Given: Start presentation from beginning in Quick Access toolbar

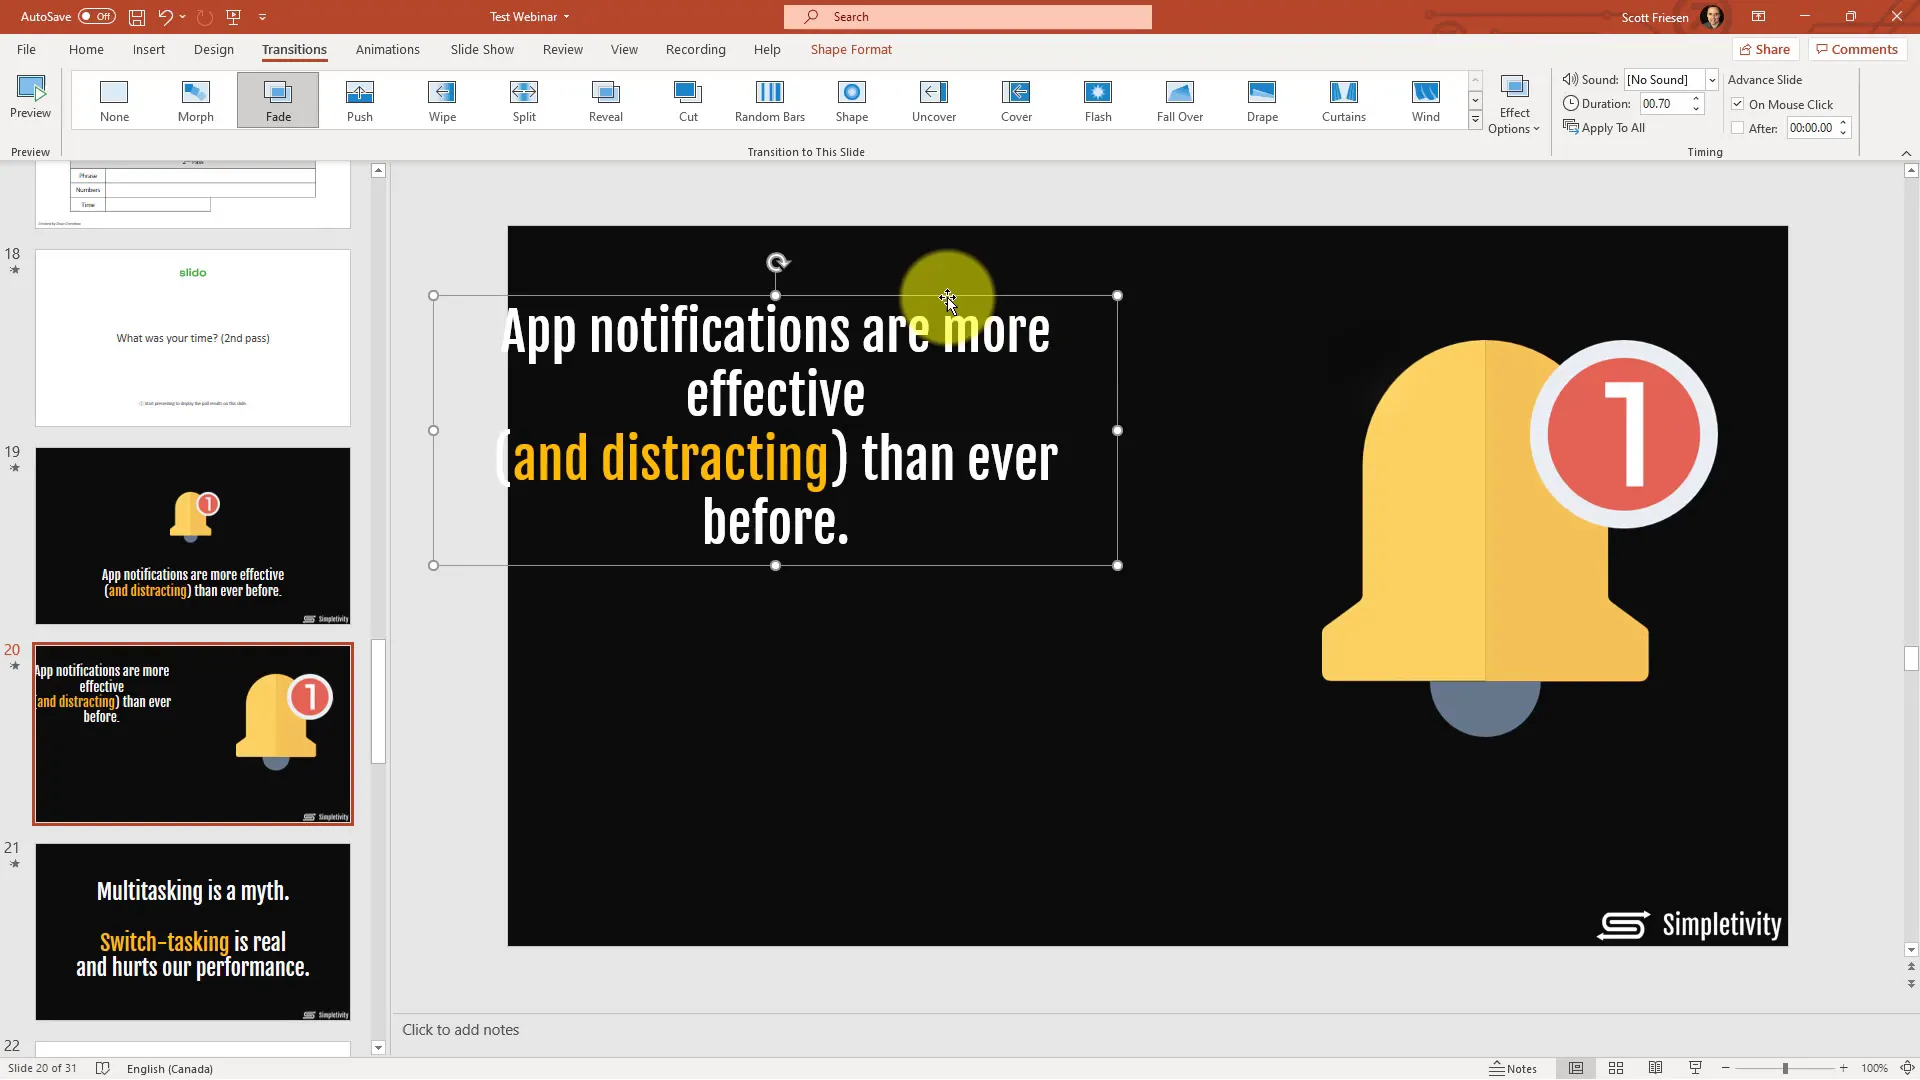Looking at the screenshot, I should tap(234, 17).
